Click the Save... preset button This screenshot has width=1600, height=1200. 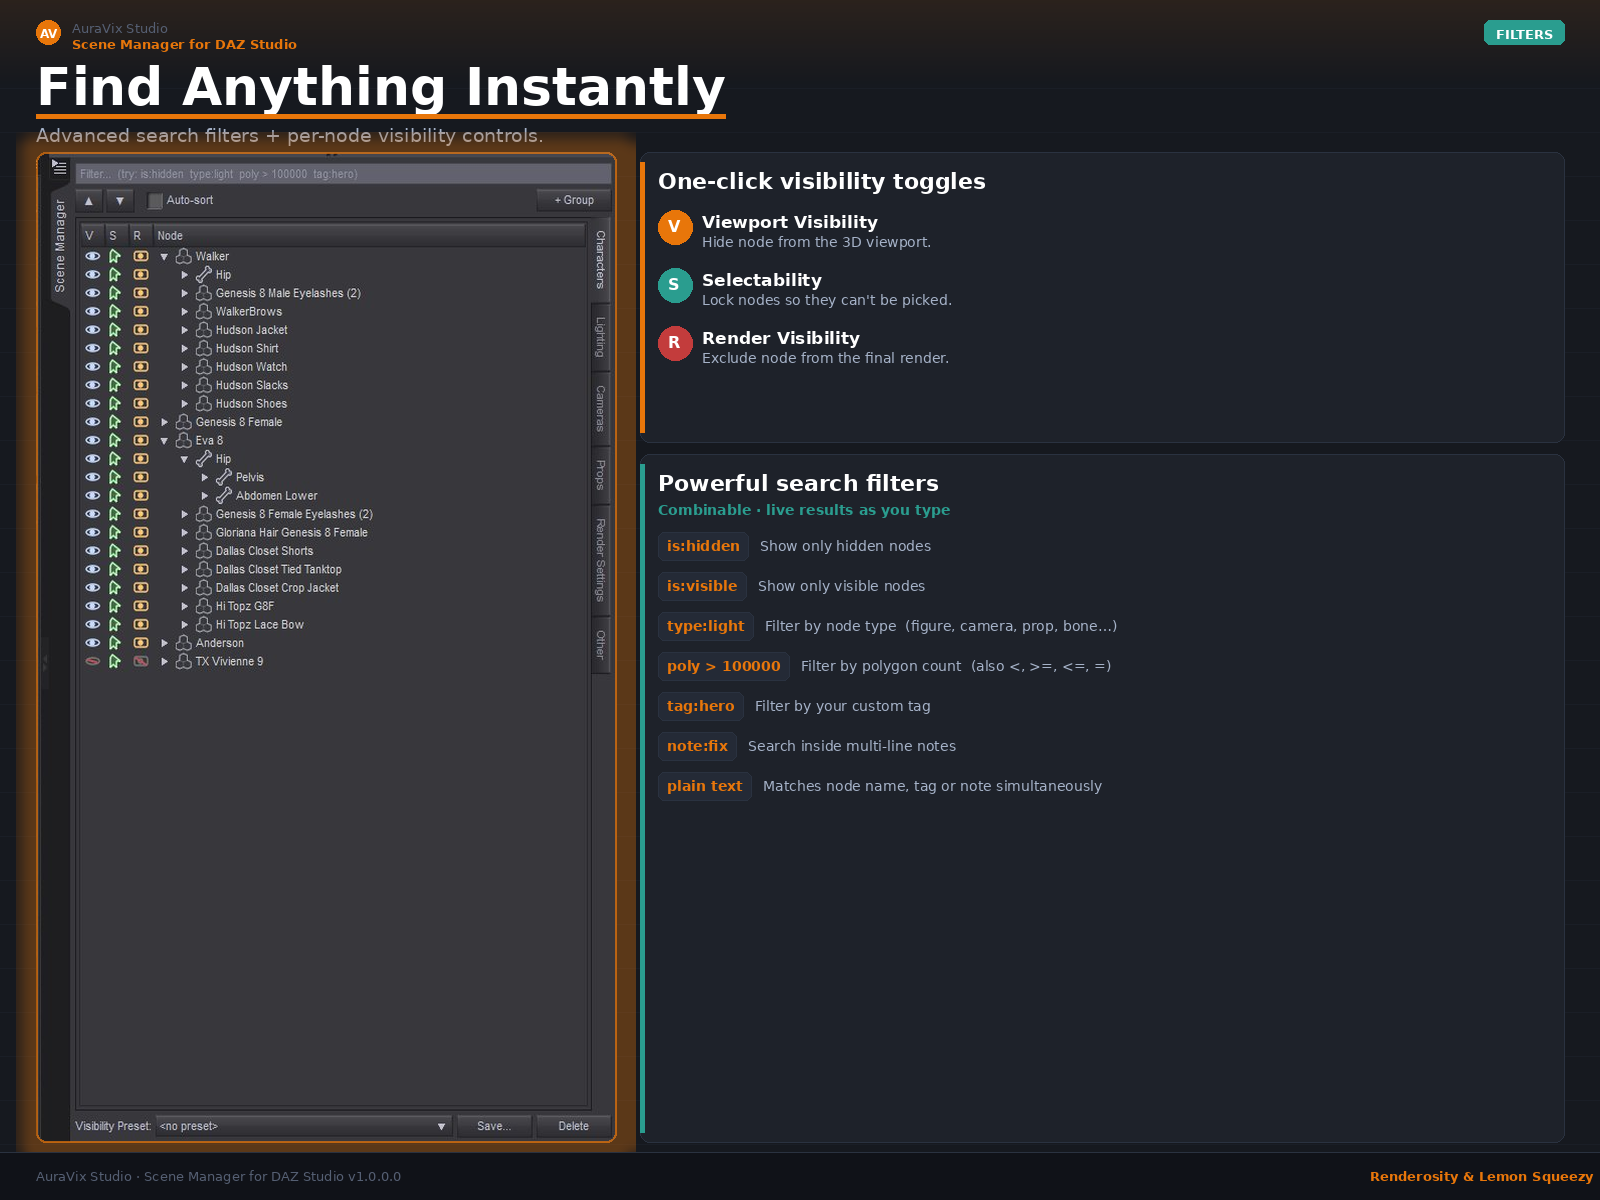pos(494,1126)
